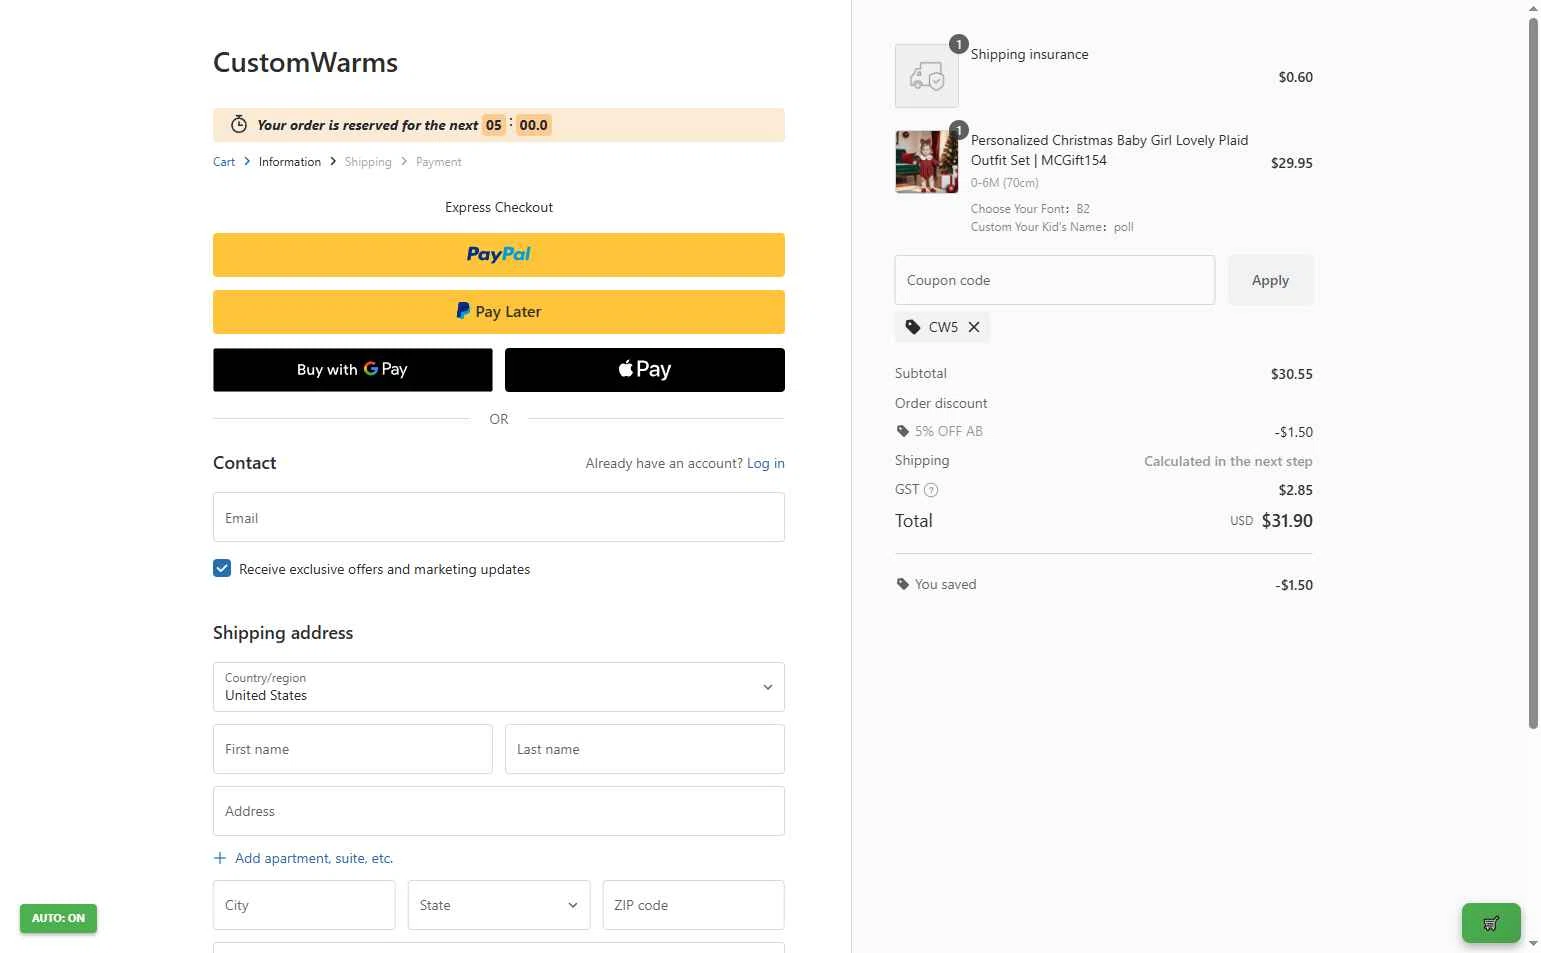Click the Total $31.90 amount

coord(1287,520)
